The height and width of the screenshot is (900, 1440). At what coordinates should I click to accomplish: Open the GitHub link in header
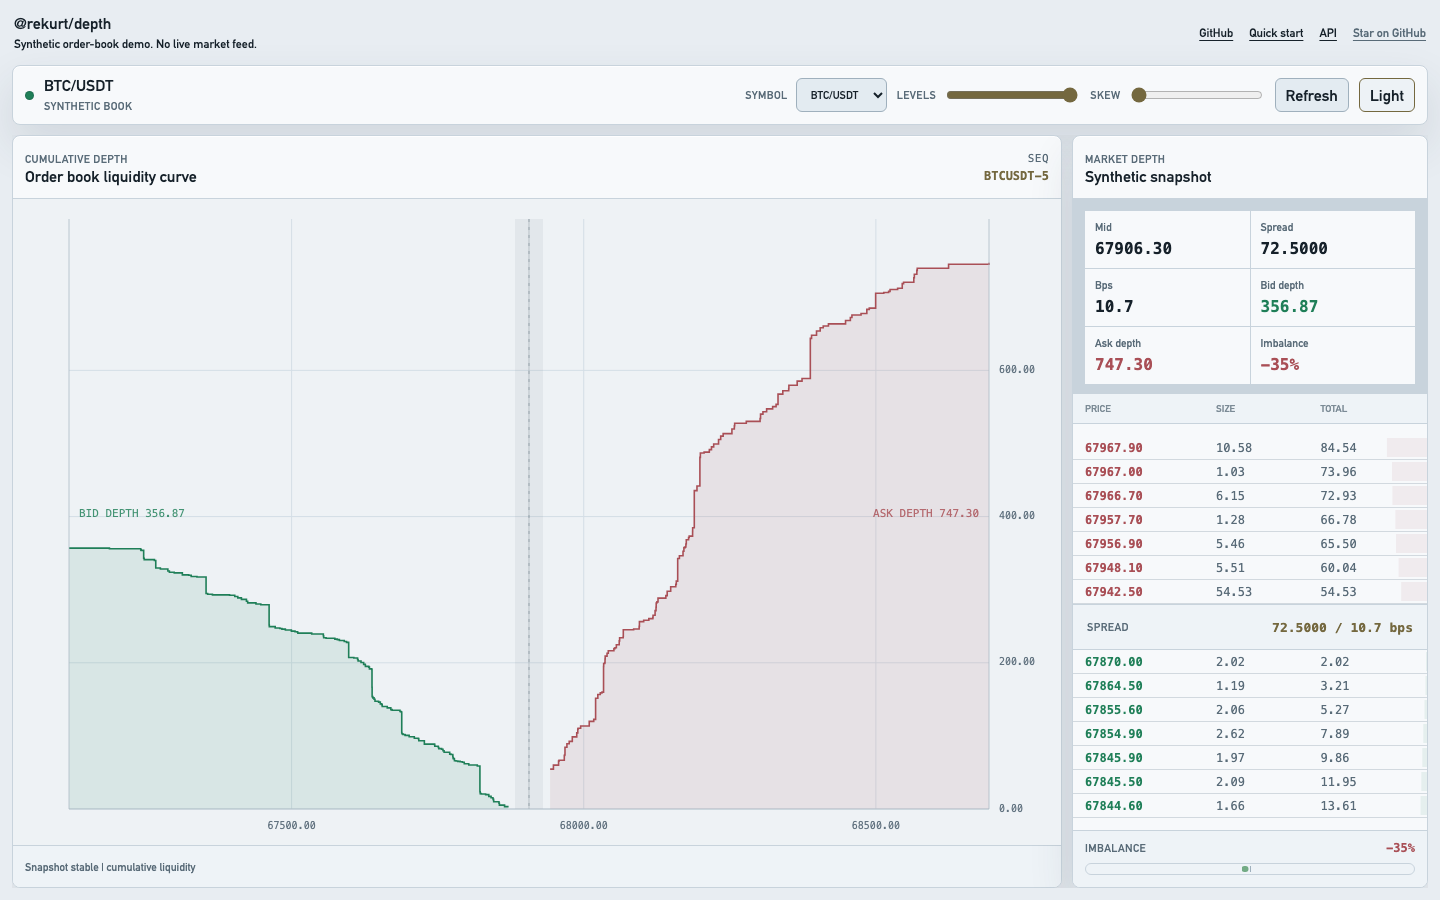point(1216,33)
